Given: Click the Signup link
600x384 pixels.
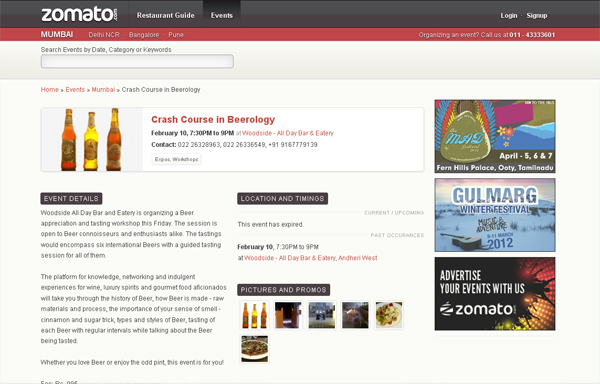Looking at the screenshot, I should [537, 16].
